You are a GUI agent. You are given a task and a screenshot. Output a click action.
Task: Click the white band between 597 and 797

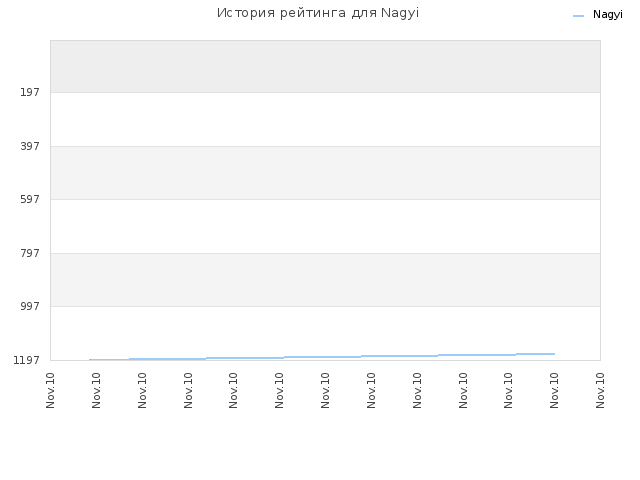[325, 226]
